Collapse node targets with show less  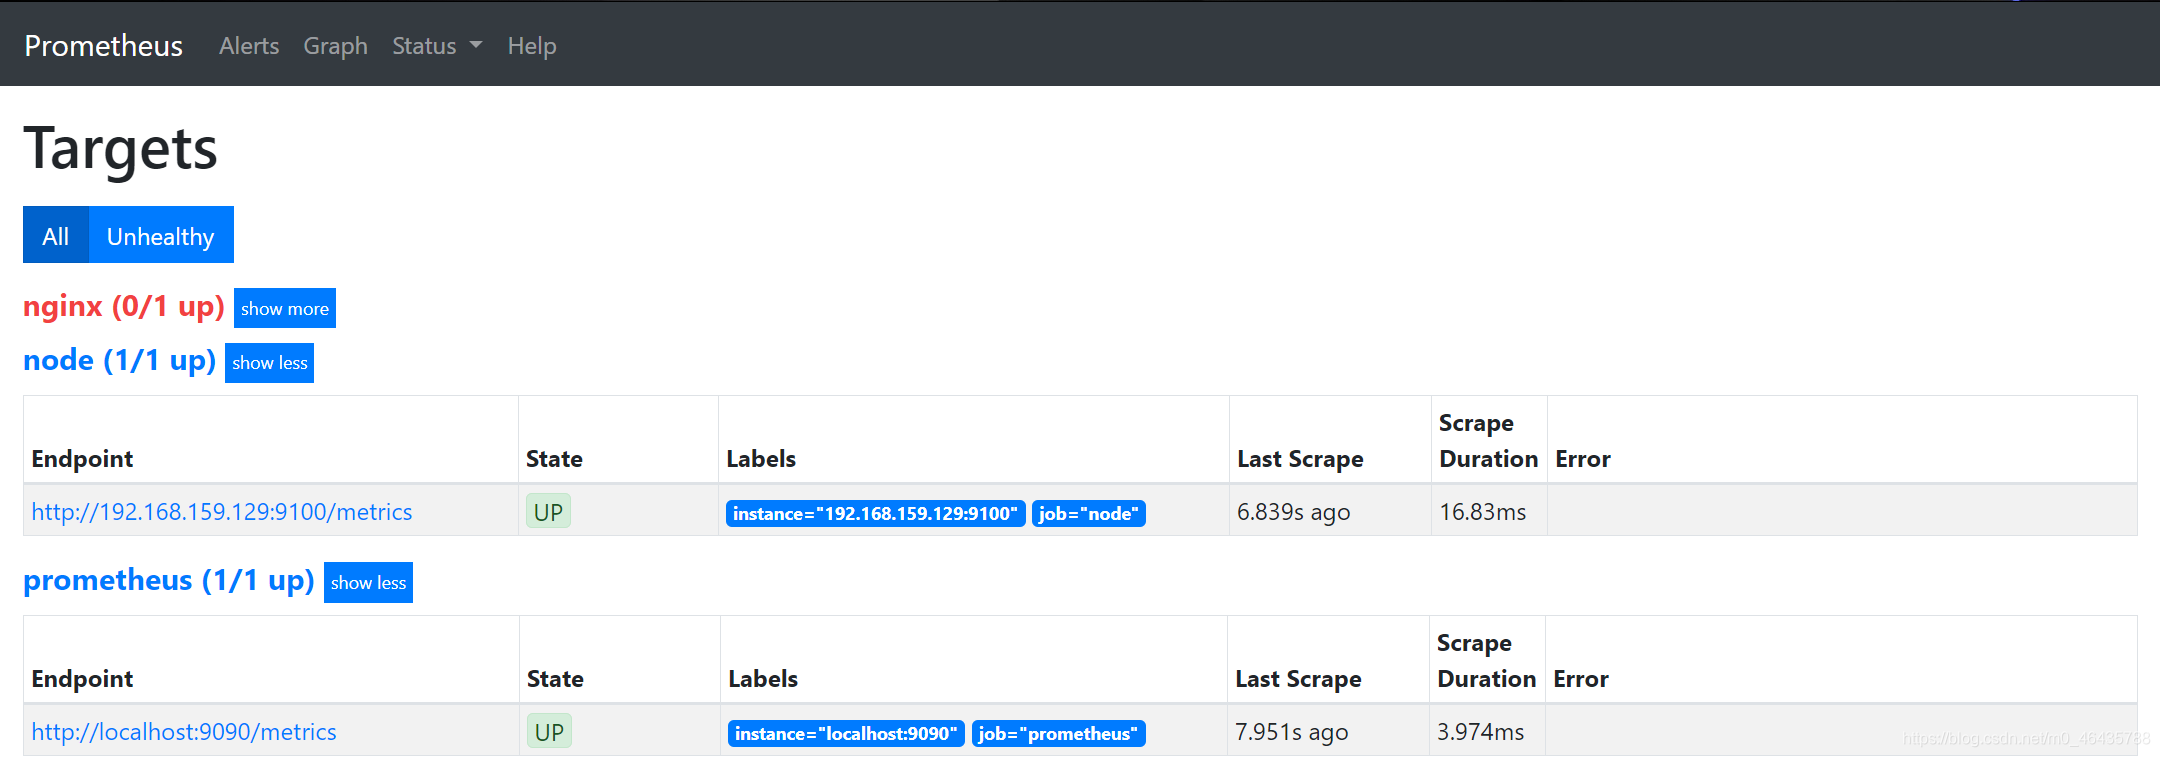coord(270,362)
